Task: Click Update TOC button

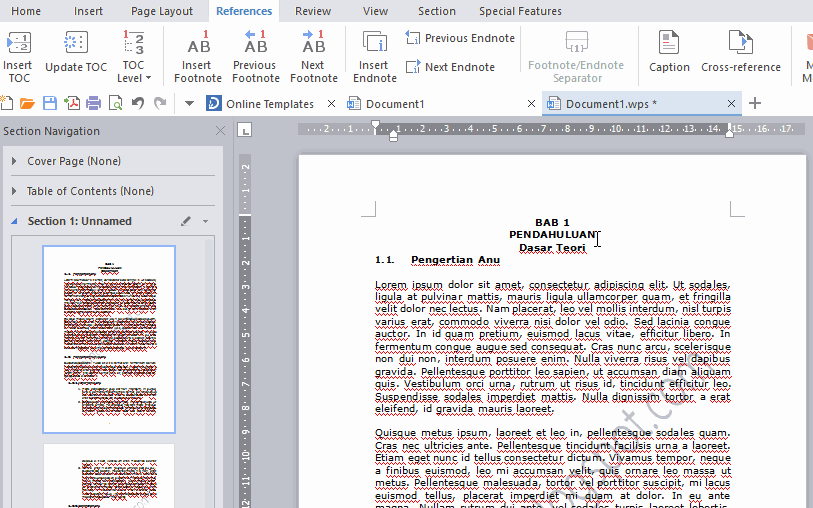Action: (x=76, y=52)
